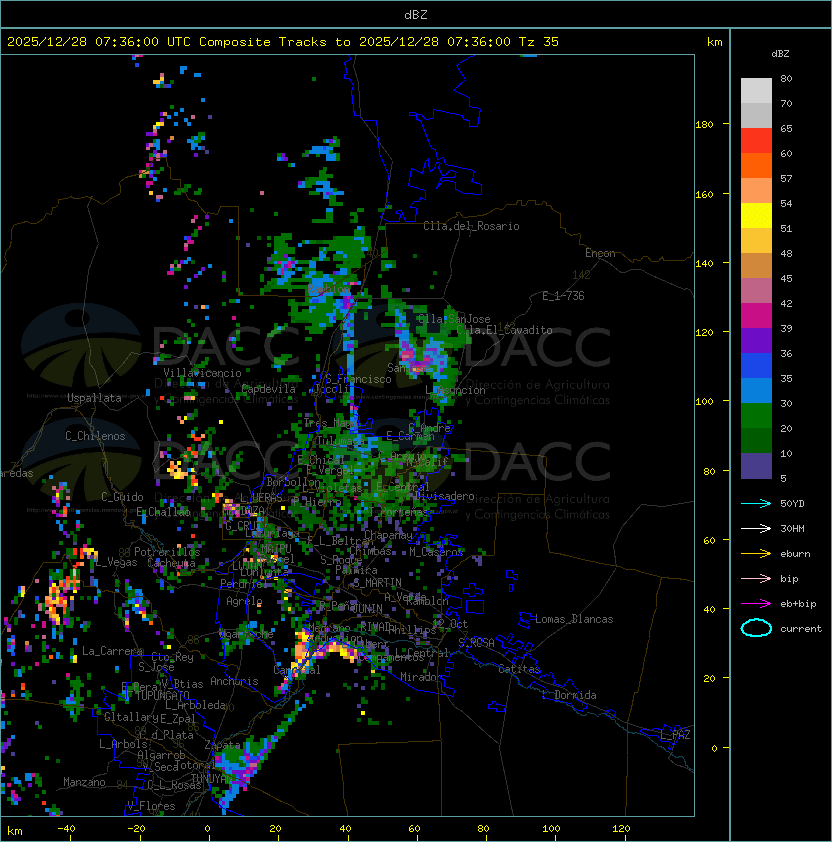Click the 'Agrelo' map label
Image resolution: width=832 pixels, height=842 pixels.
click(244, 601)
